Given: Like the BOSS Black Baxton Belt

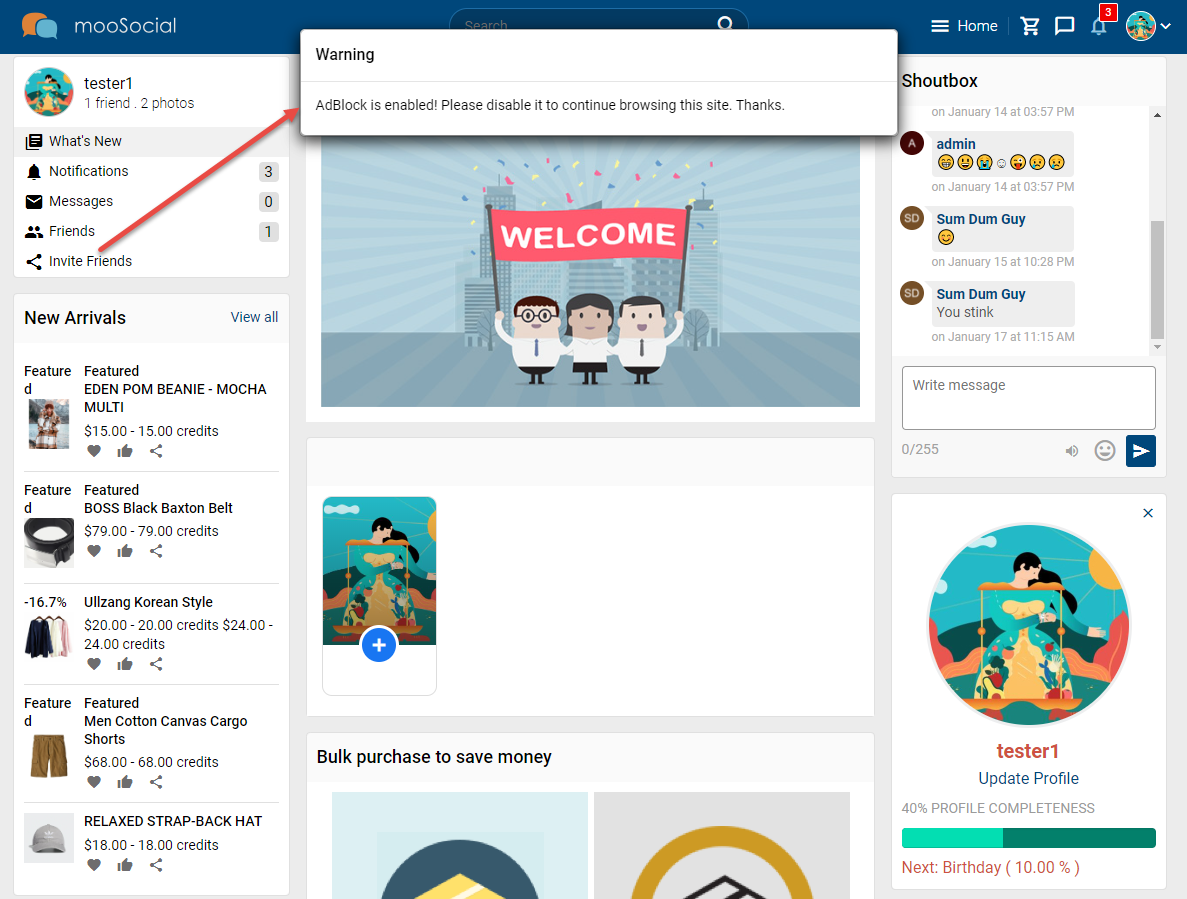Looking at the screenshot, I should [x=125, y=552].
